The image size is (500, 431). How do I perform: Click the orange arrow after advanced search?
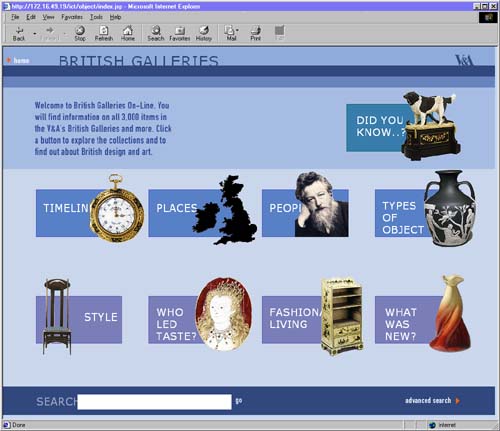(x=458, y=401)
